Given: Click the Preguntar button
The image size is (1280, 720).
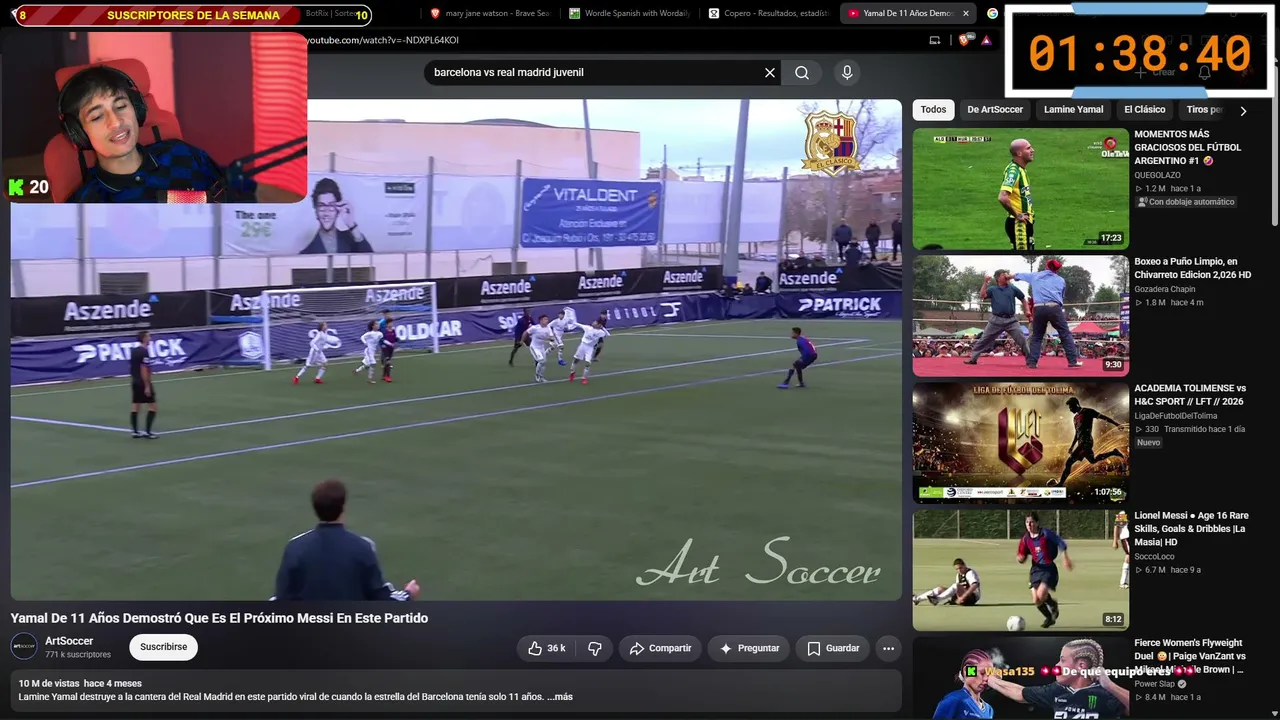Looking at the screenshot, I should click(749, 648).
